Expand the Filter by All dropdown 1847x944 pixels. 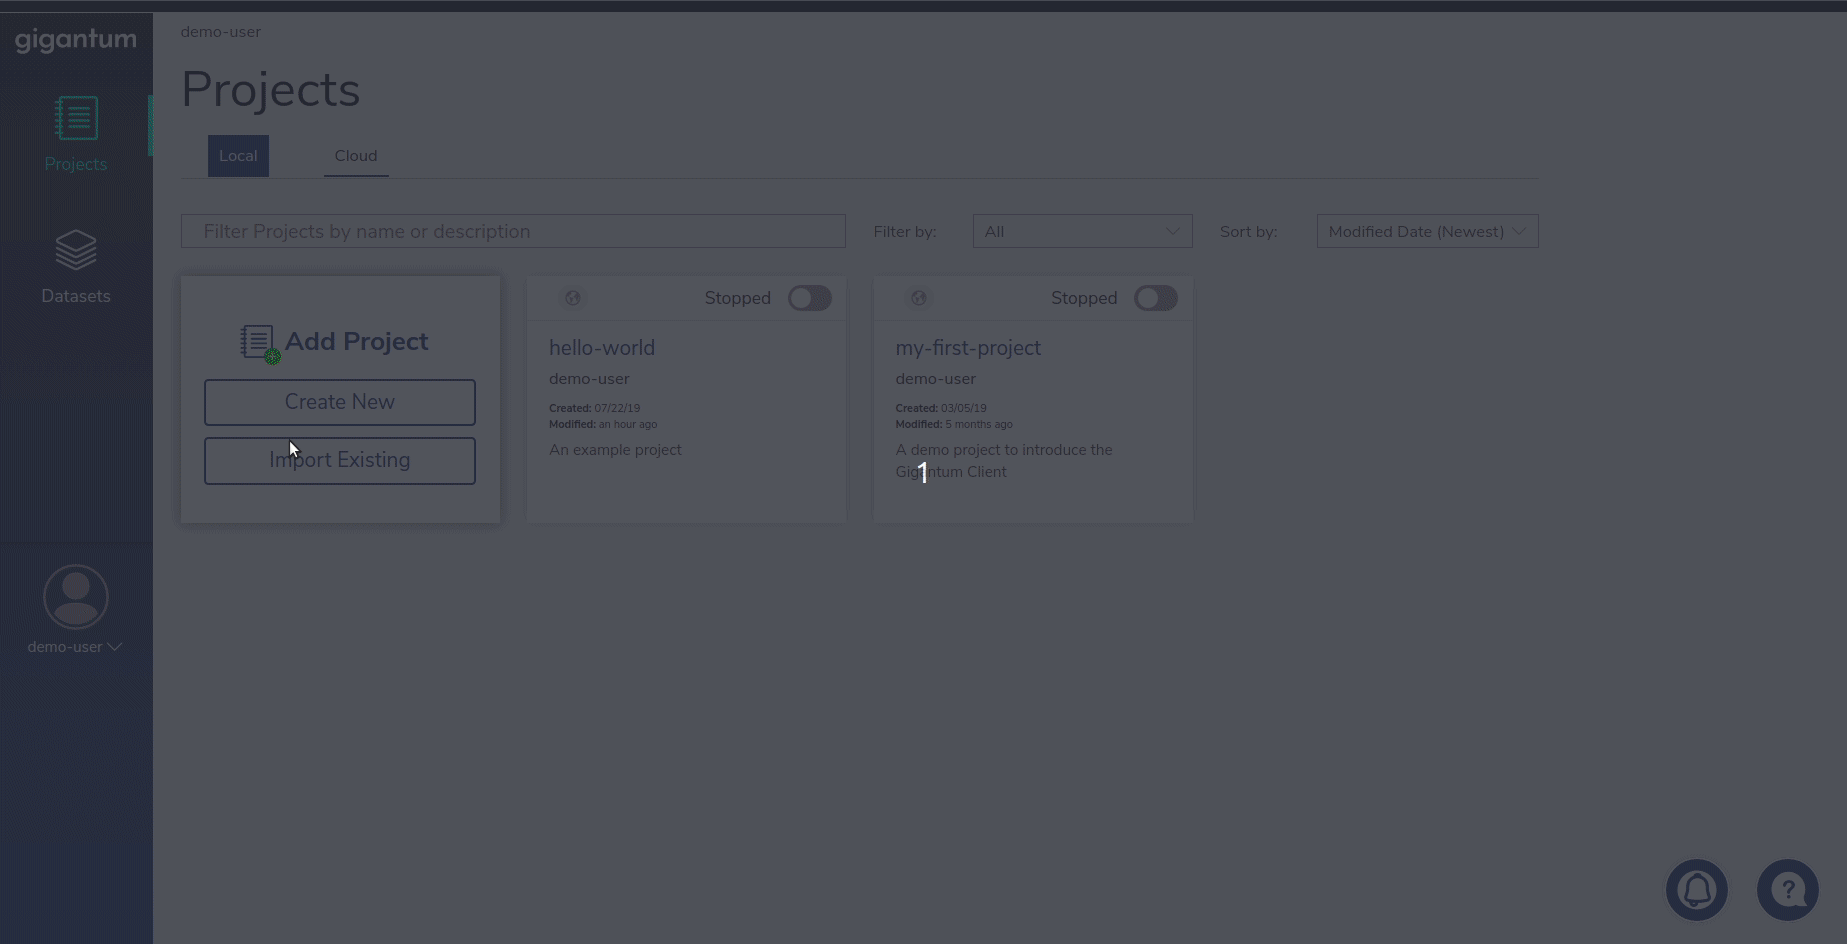(x=1082, y=231)
